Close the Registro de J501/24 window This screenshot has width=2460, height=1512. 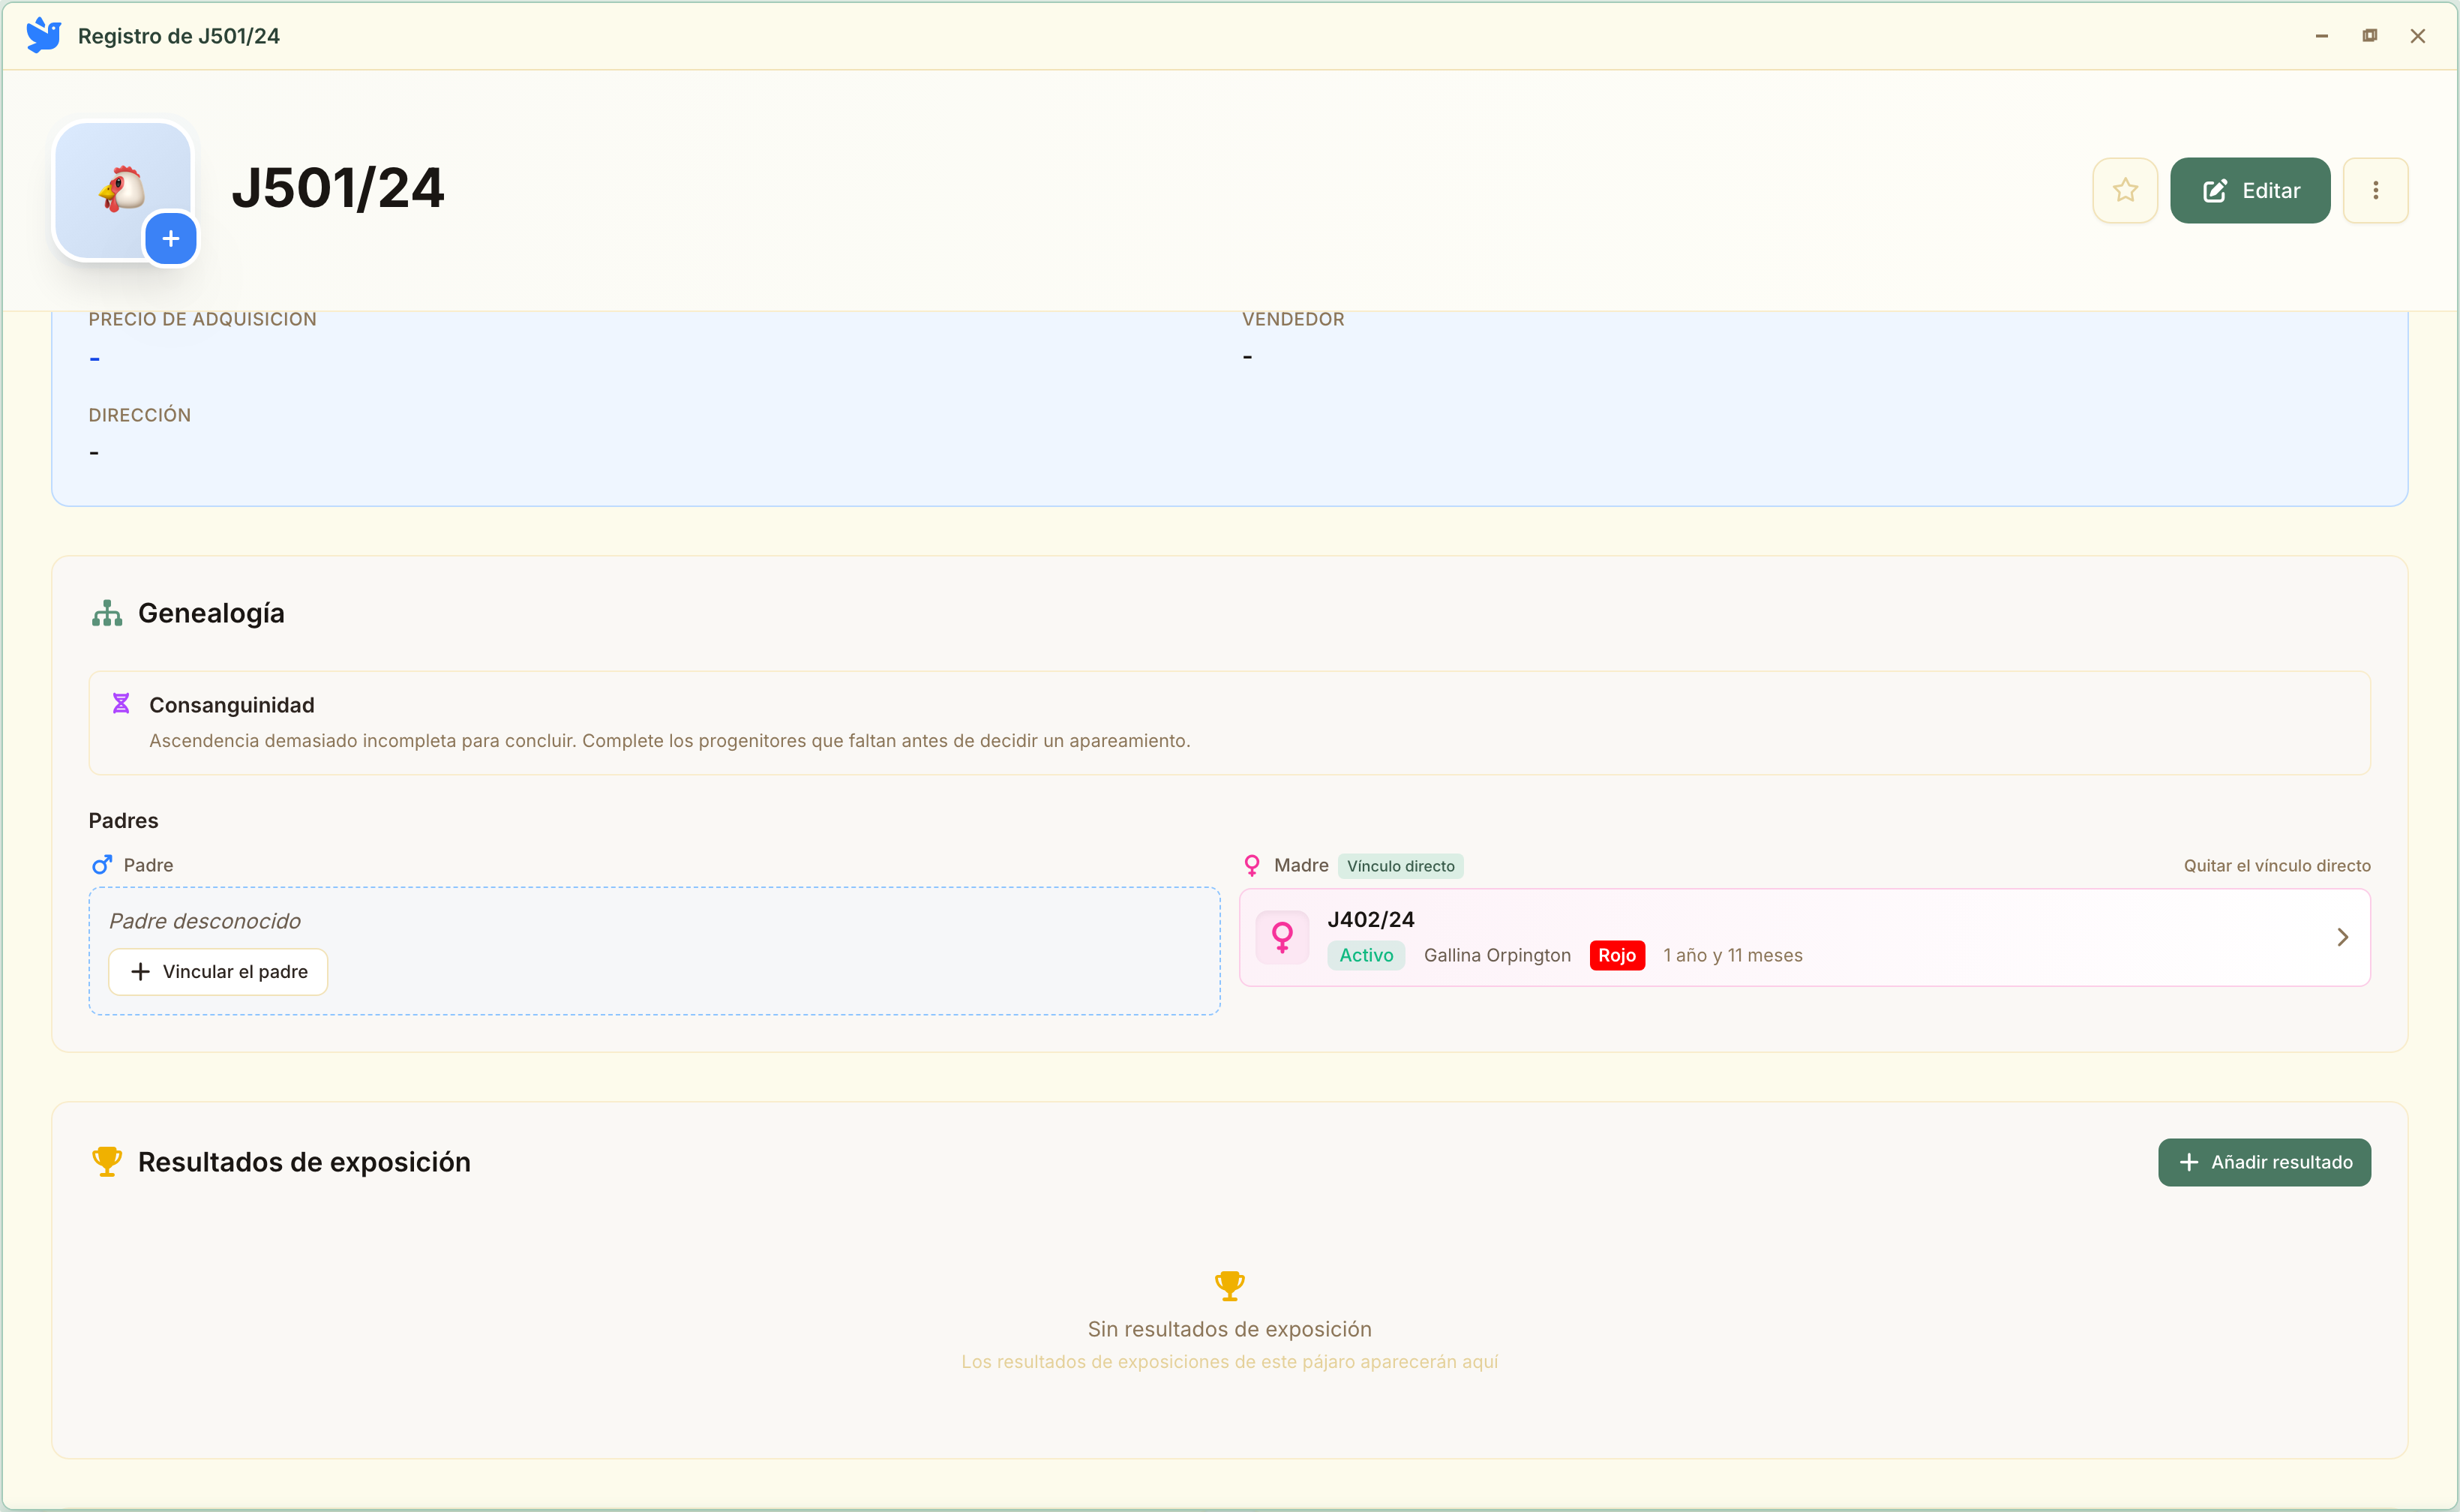(2417, 36)
